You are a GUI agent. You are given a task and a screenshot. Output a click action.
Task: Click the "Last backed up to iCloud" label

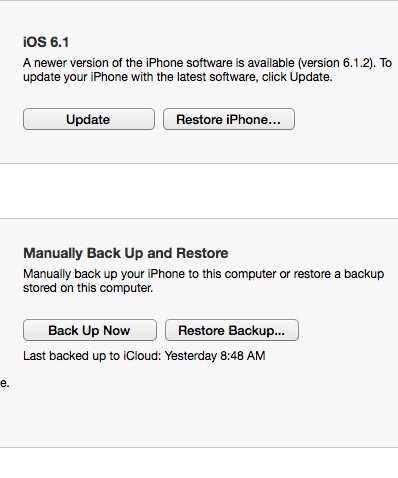92,356
